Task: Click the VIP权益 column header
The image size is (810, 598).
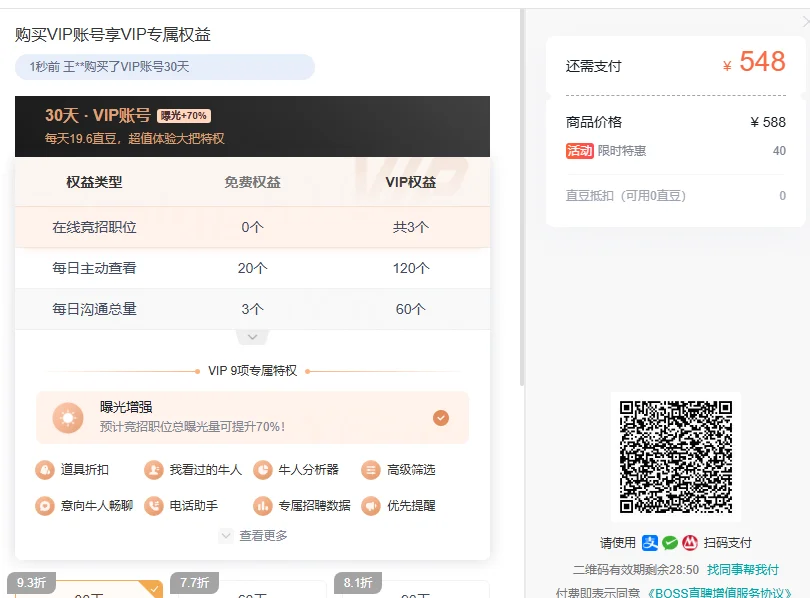Action: [x=411, y=182]
